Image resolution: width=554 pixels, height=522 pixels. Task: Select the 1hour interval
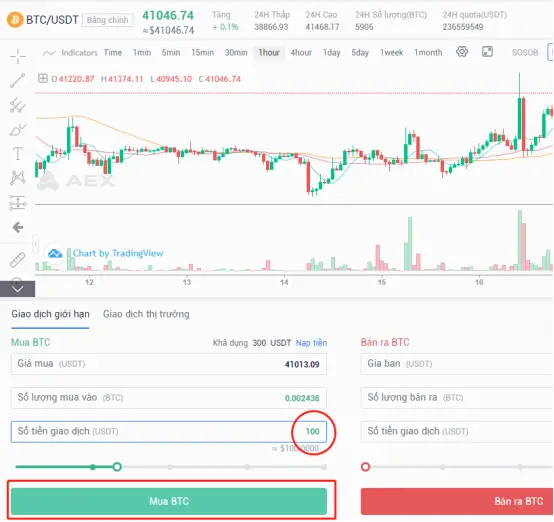pyautogui.click(x=269, y=53)
